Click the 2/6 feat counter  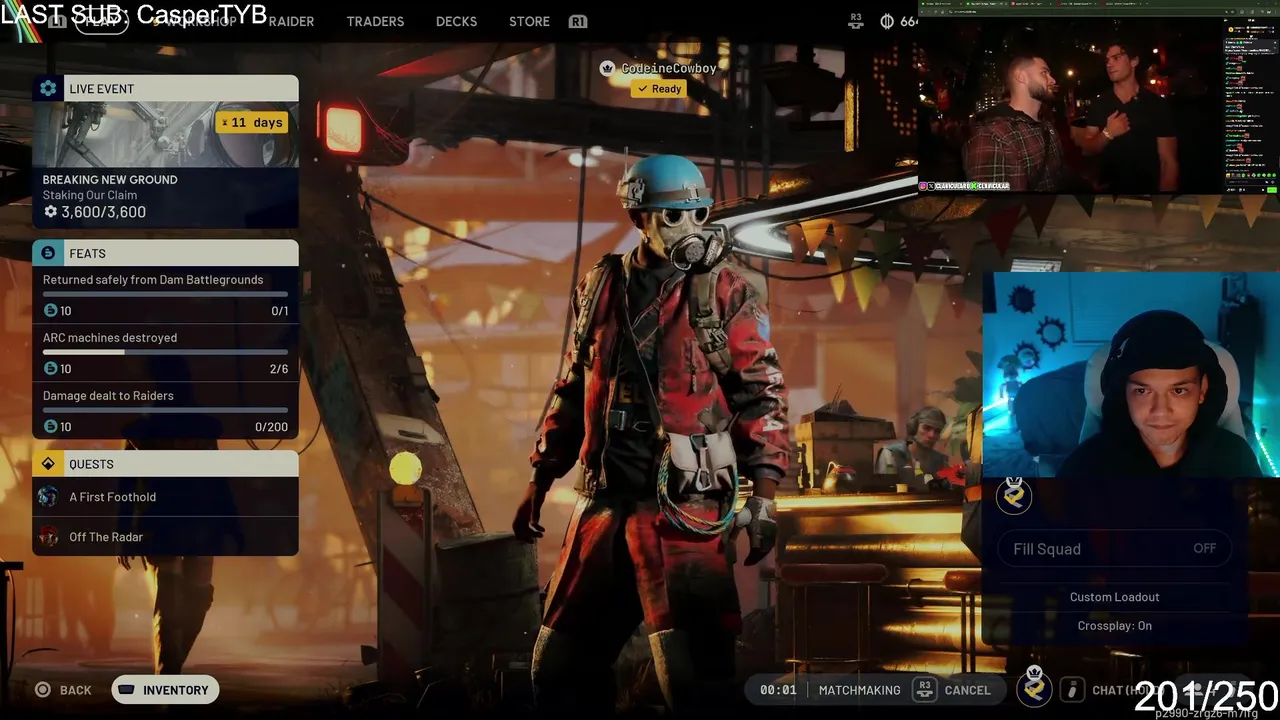(279, 369)
